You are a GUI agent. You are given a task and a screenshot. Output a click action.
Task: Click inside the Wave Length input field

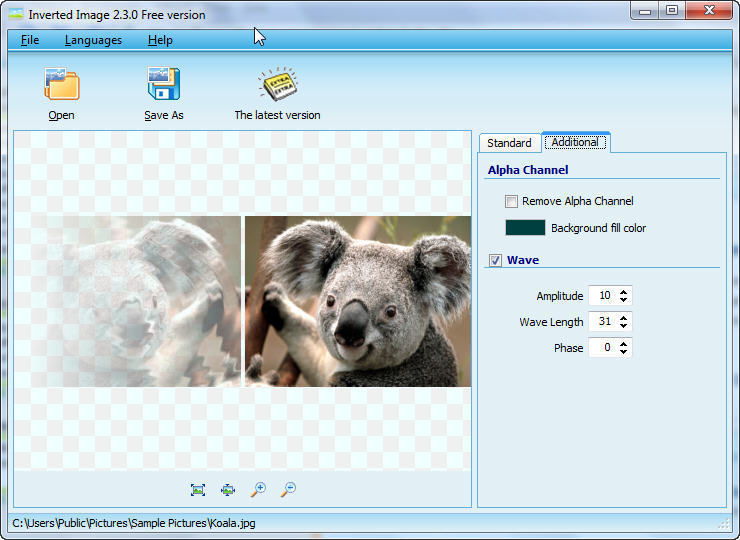(x=601, y=322)
